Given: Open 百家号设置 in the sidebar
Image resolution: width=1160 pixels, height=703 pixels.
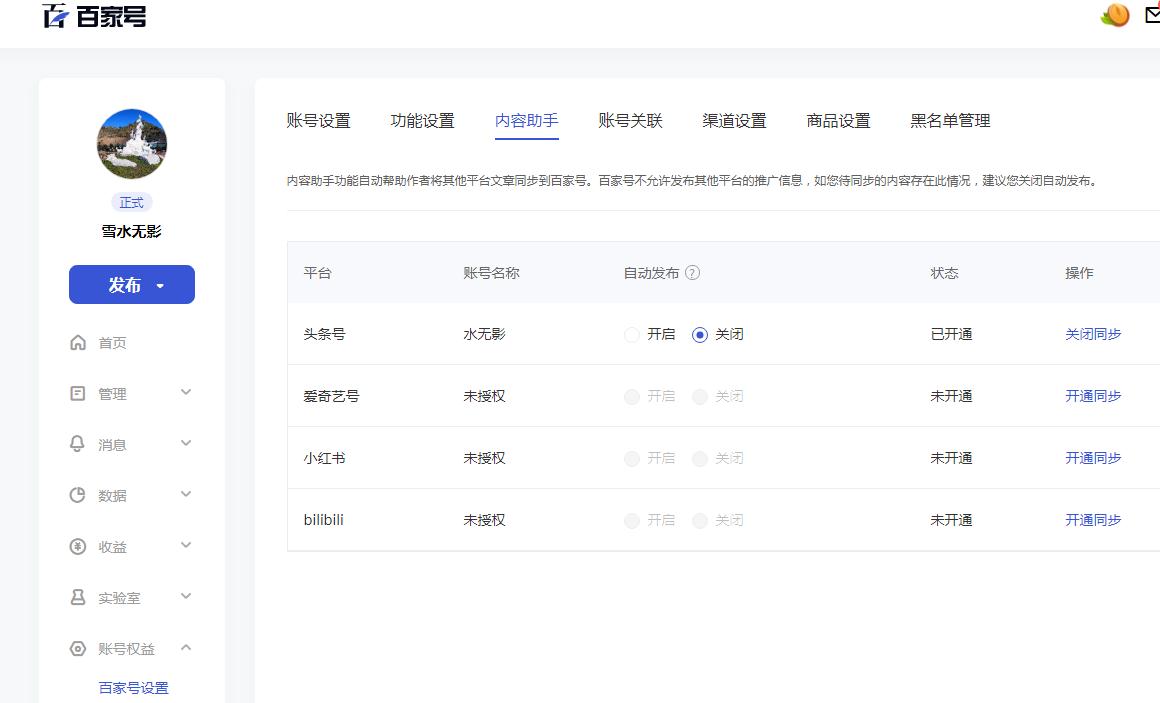Looking at the screenshot, I should tap(134, 688).
